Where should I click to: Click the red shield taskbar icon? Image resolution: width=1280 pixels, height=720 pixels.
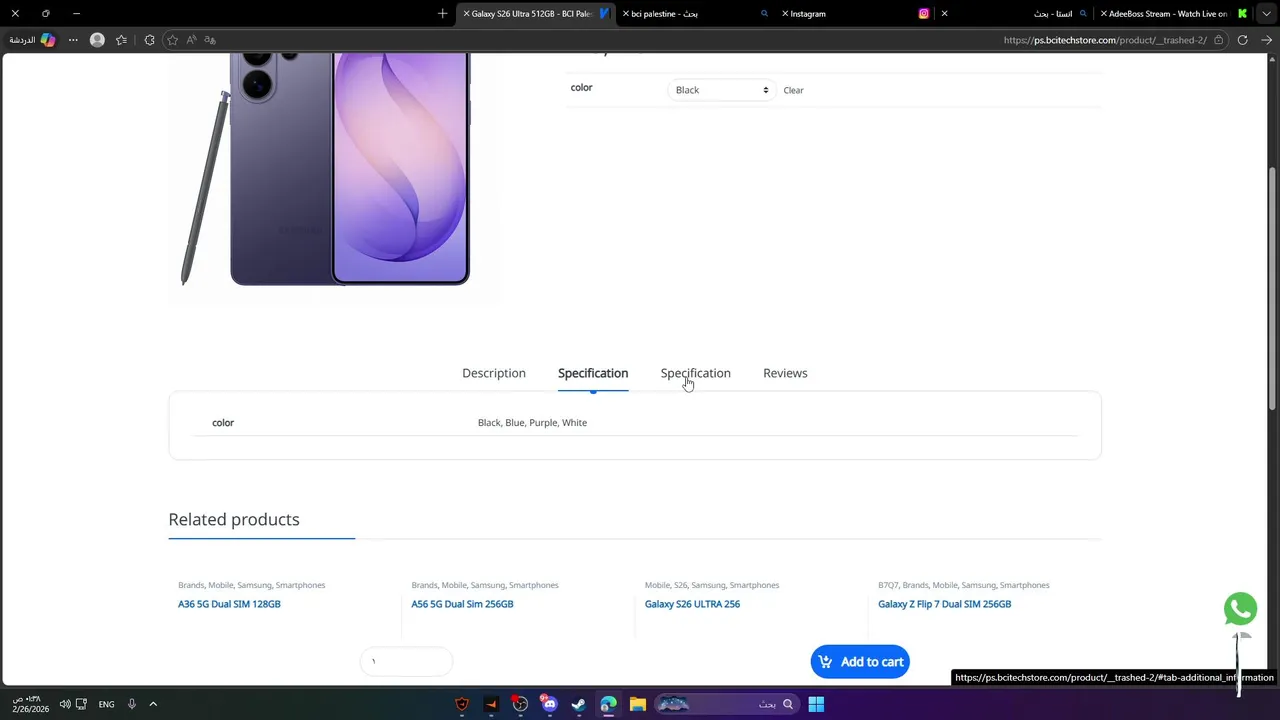(x=462, y=704)
